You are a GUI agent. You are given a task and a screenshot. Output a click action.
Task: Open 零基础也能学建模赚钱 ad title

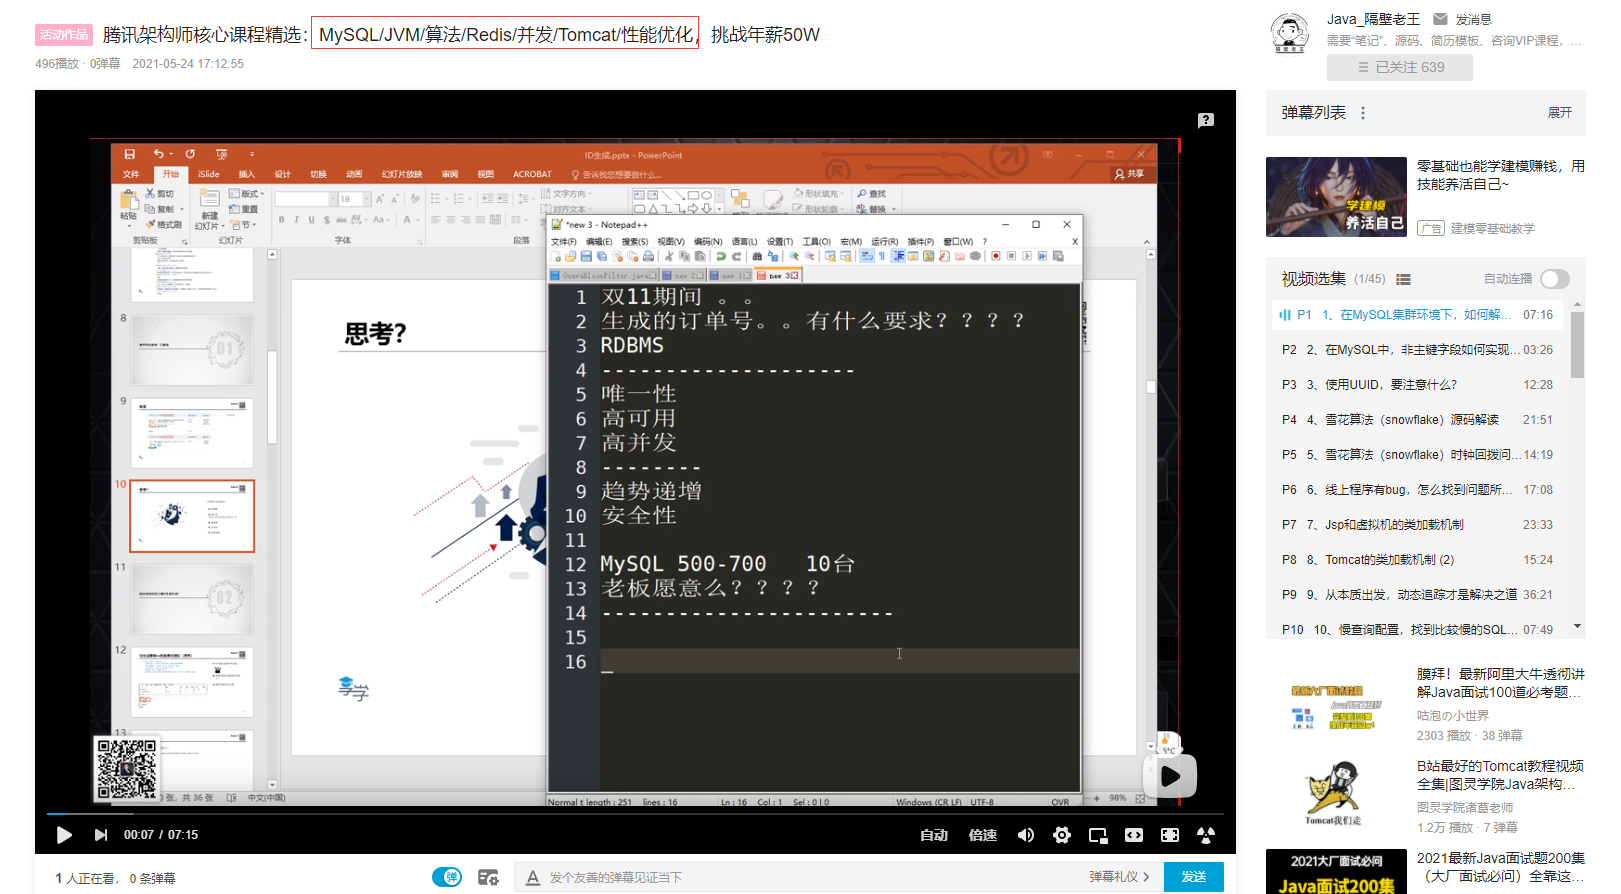pyautogui.click(x=1500, y=175)
